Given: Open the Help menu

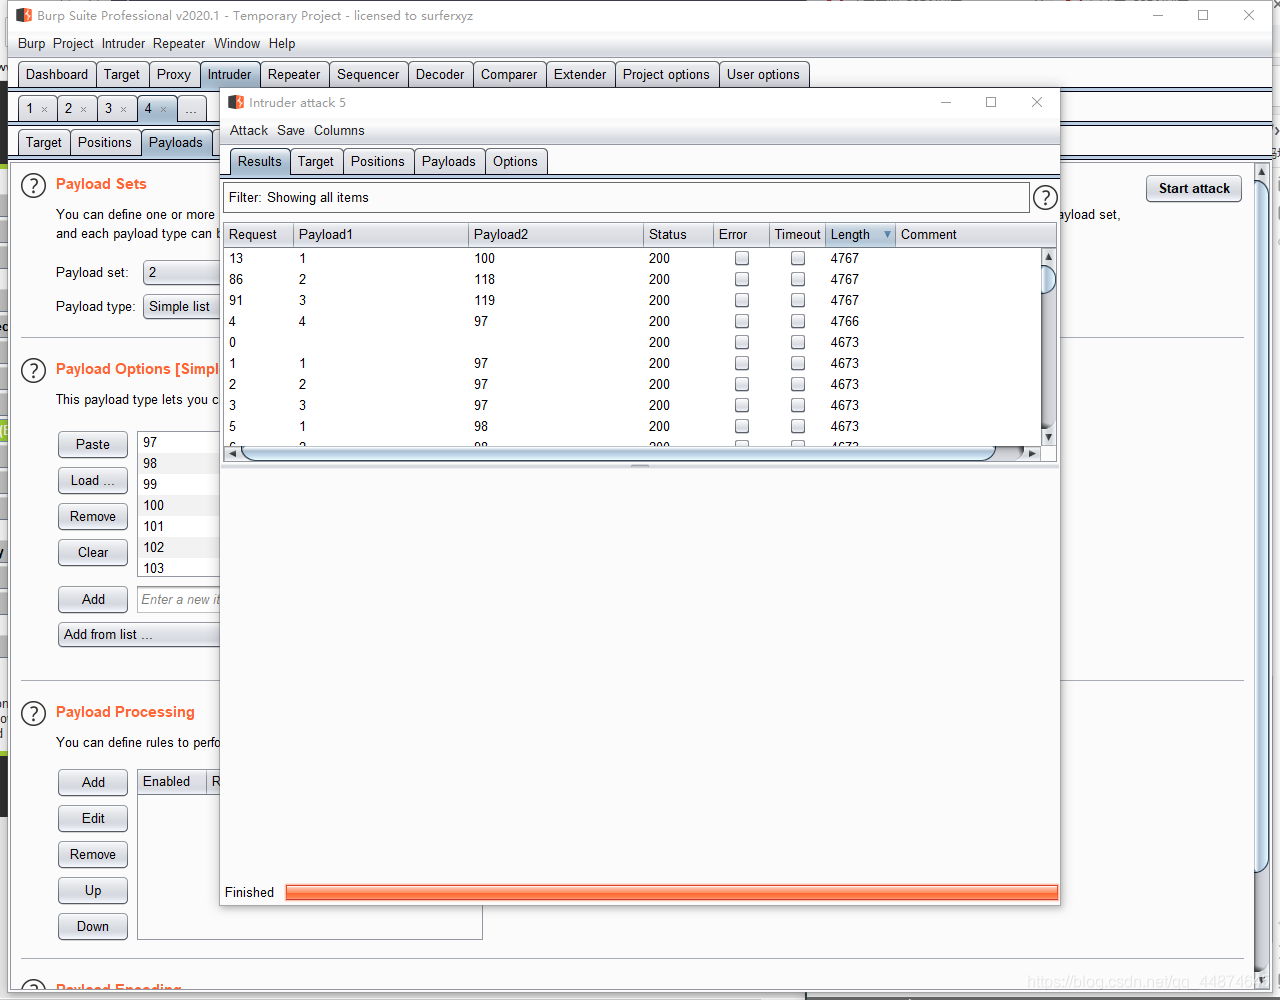Looking at the screenshot, I should coord(282,43).
